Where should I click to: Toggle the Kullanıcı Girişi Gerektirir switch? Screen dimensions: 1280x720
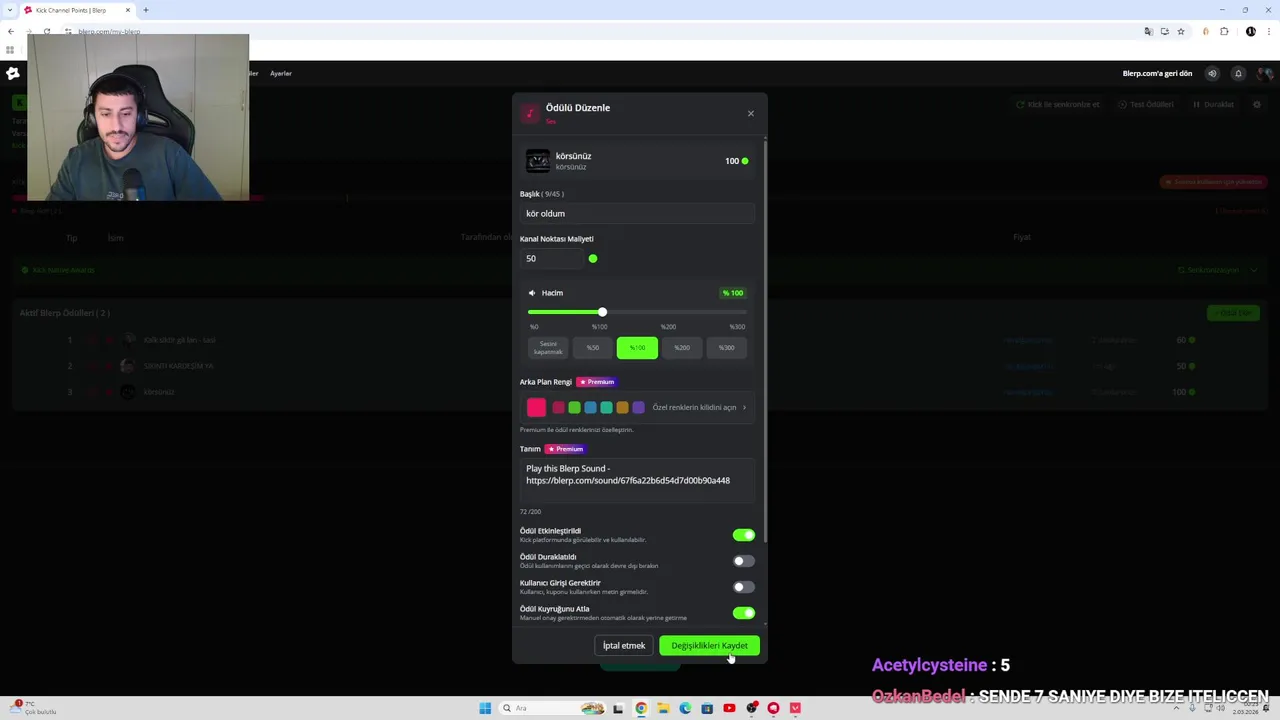pyautogui.click(x=743, y=587)
